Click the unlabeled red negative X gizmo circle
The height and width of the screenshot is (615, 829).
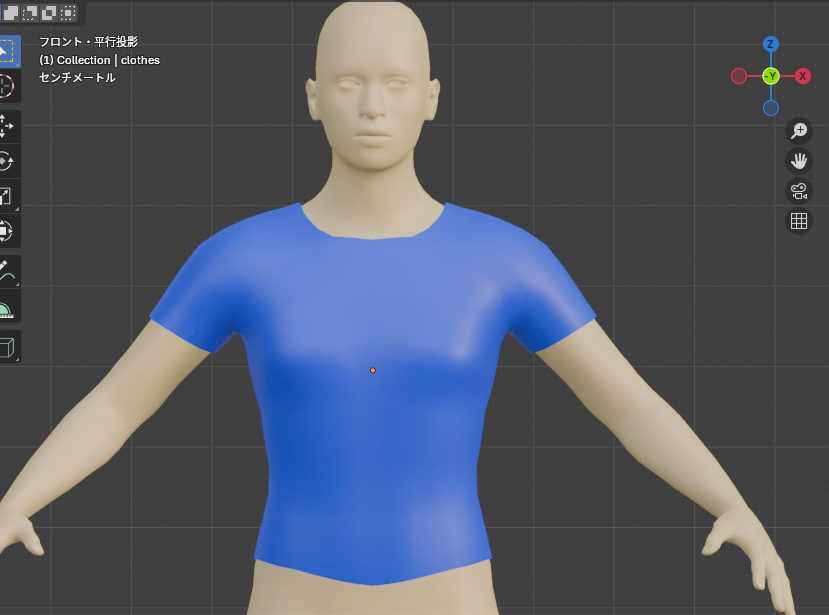pyautogui.click(x=738, y=76)
